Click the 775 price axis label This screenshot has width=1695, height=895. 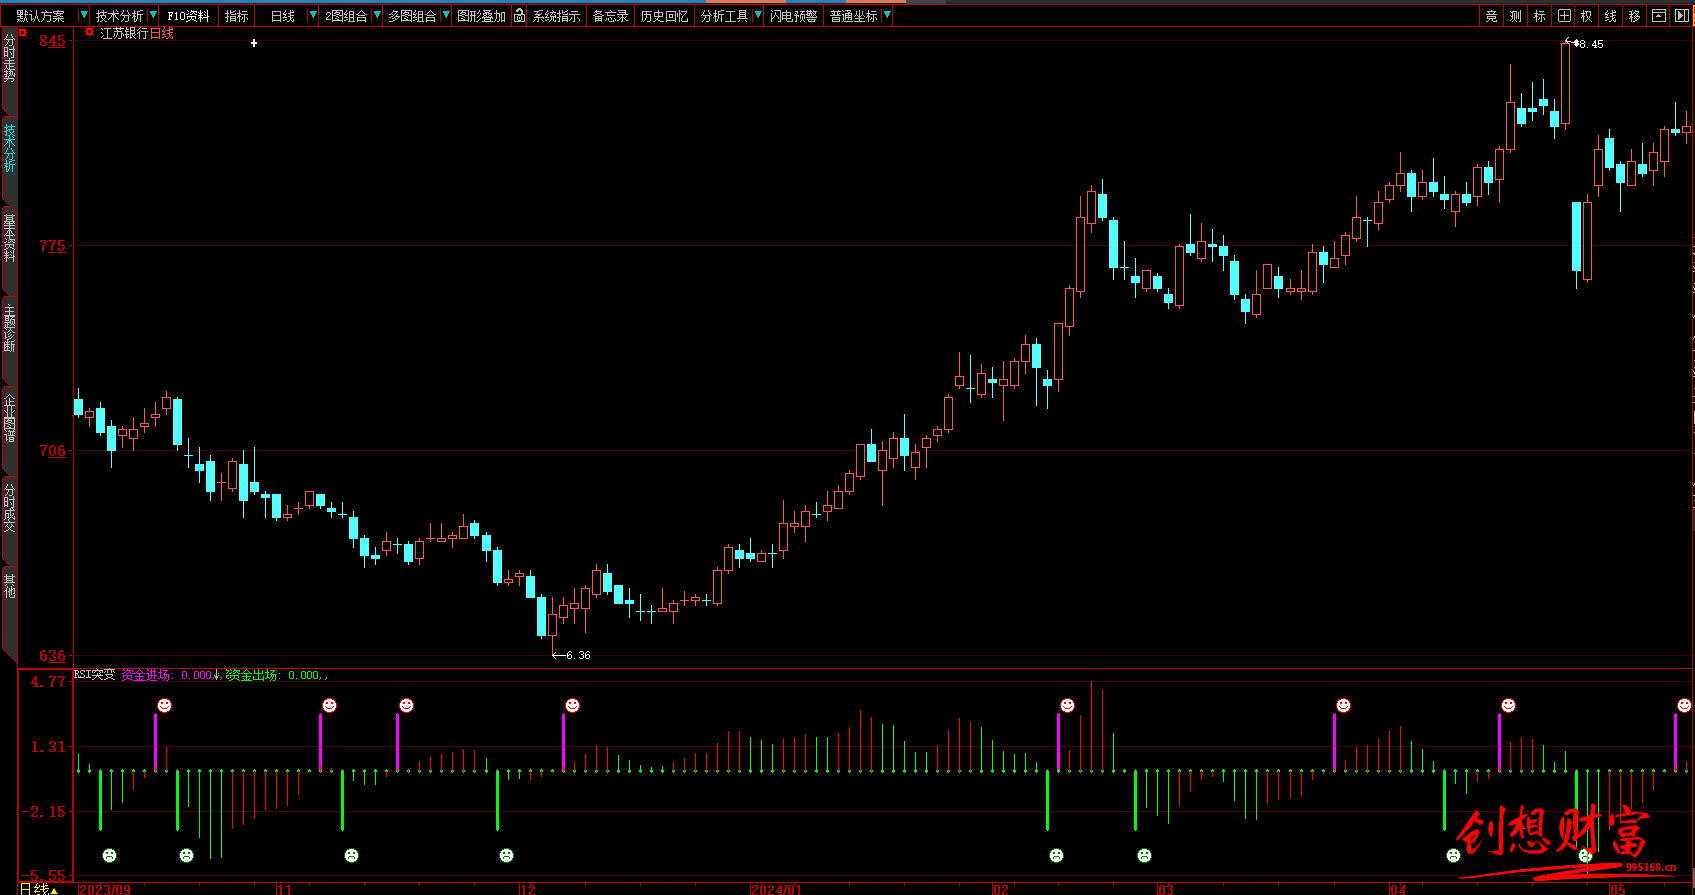tap(52, 246)
